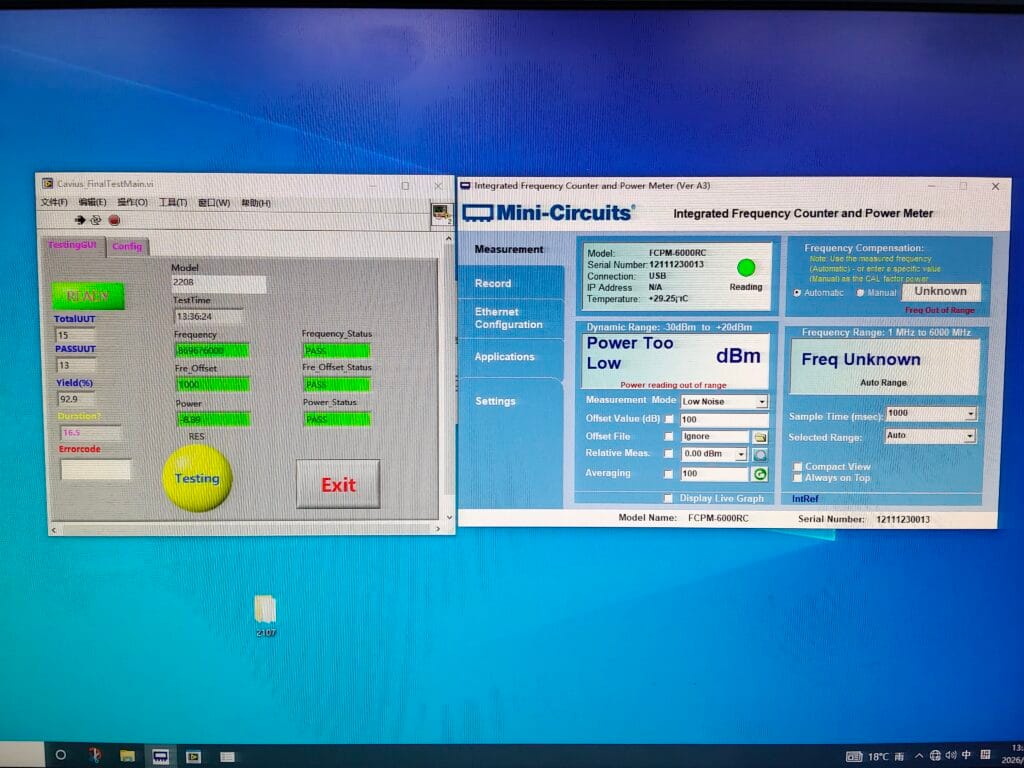Click the Cortana circle icon on taskbar
The width and height of the screenshot is (1024, 768).
(x=61, y=755)
